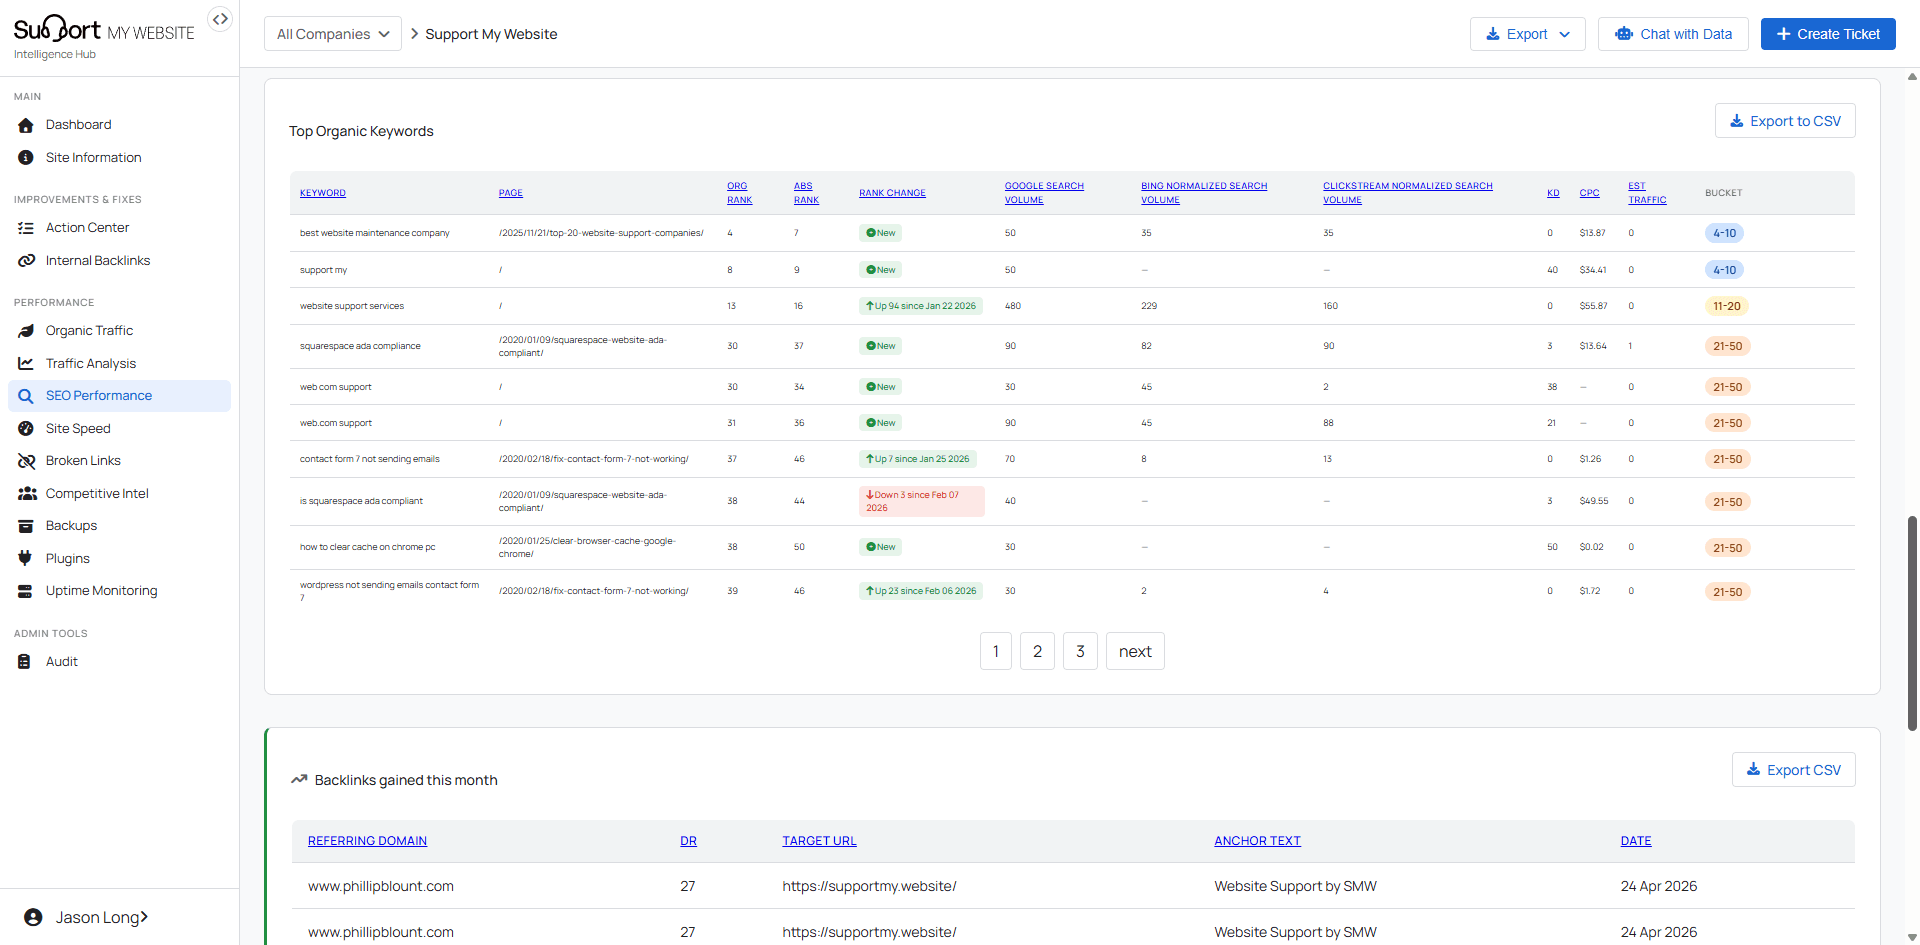Click the SEO Performance magnifier icon
1920x945 pixels.
tap(26, 396)
